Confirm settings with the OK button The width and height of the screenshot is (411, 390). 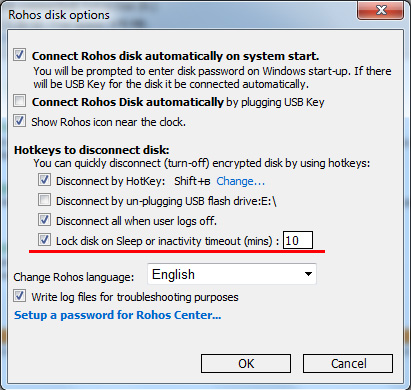246,363
